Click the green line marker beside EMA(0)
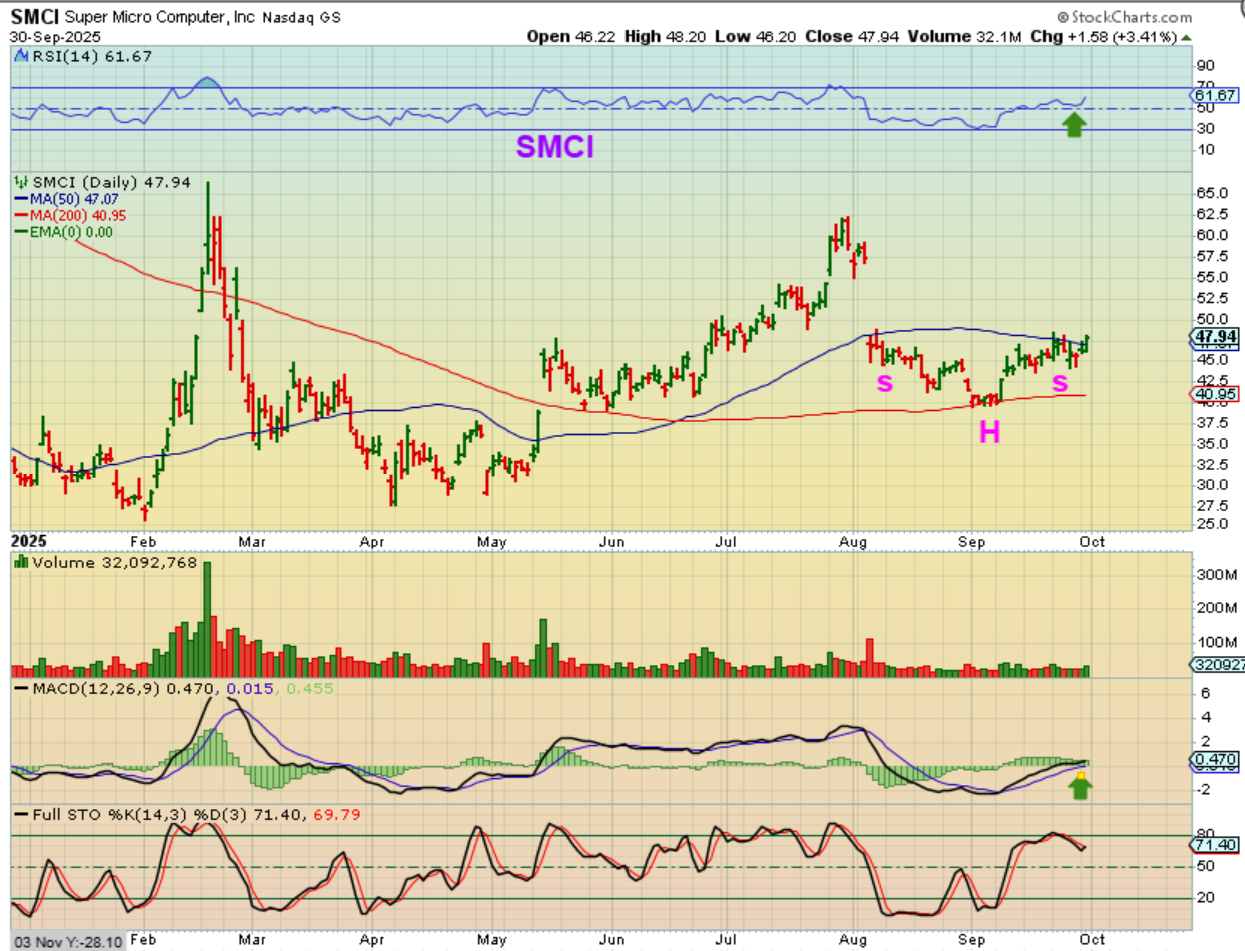 click(21, 231)
